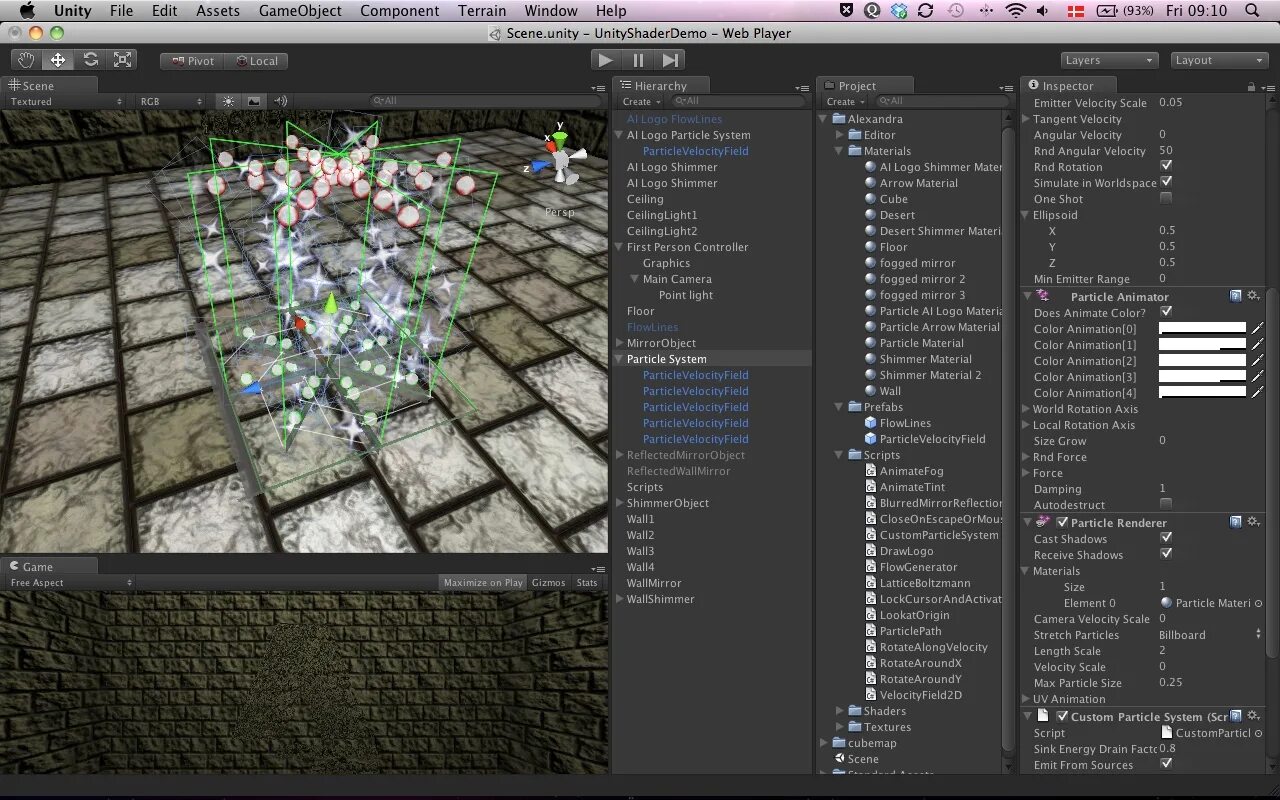Expand the Shaders folder
Image resolution: width=1280 pixels, height=800 pixels.
[840, 711]
